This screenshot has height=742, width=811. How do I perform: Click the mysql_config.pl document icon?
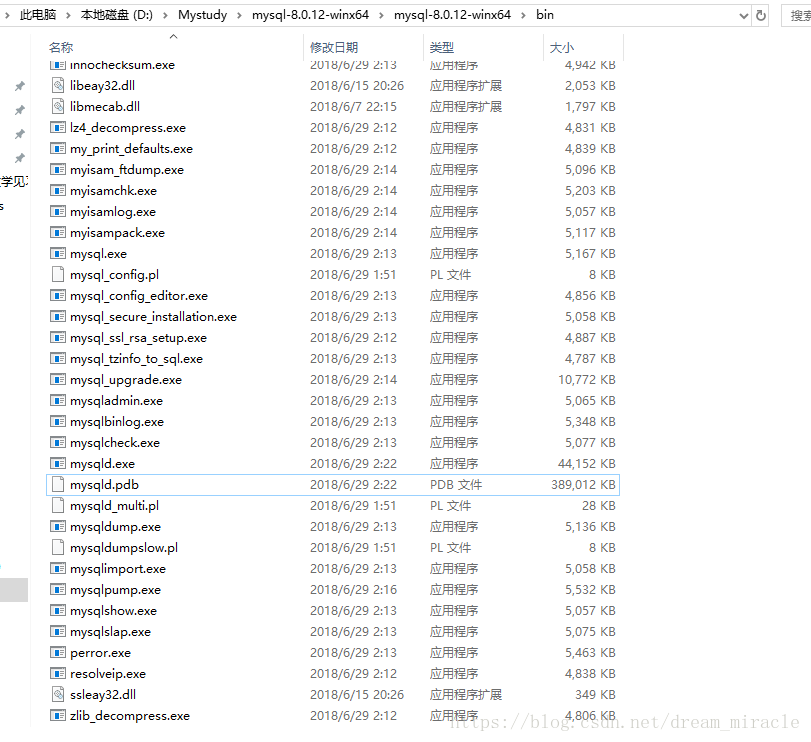(58, 275)
